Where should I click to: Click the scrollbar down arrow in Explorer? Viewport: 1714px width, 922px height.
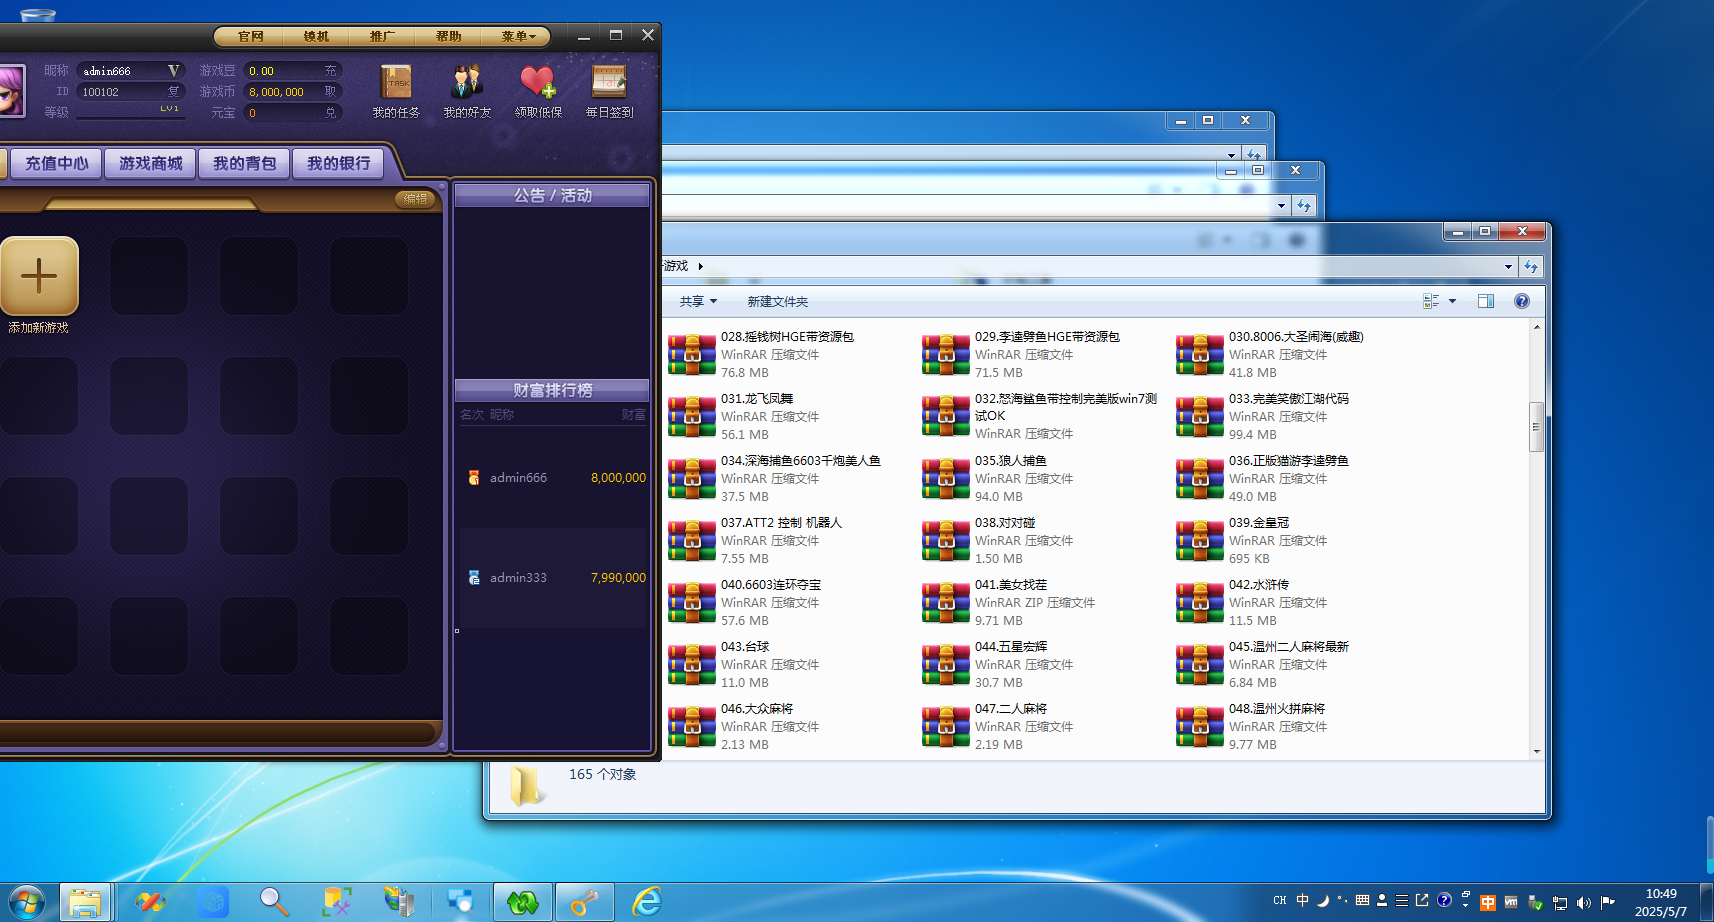(x=1536, y=751)
